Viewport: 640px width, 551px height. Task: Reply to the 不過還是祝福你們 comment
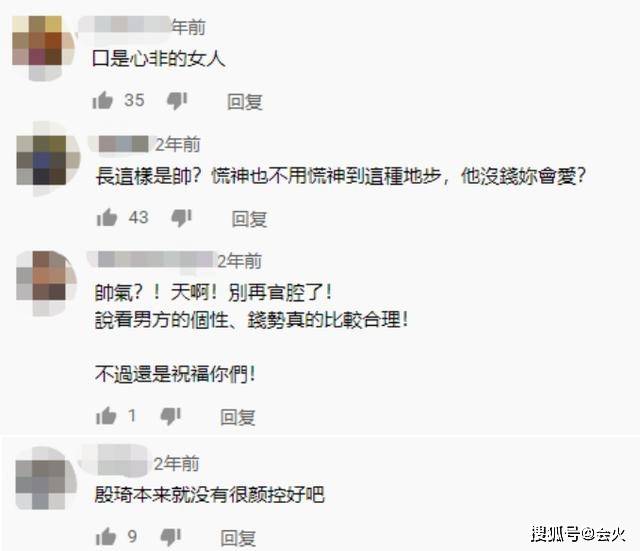(x=238, y=417)
